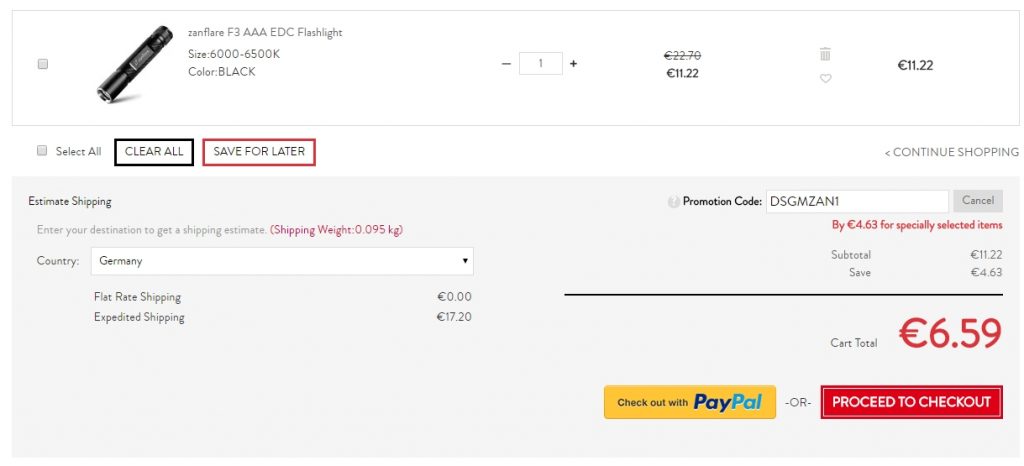Select the Flat Rate Shipping option
This screenshot has width=1024, height=466.
(137, 297)
